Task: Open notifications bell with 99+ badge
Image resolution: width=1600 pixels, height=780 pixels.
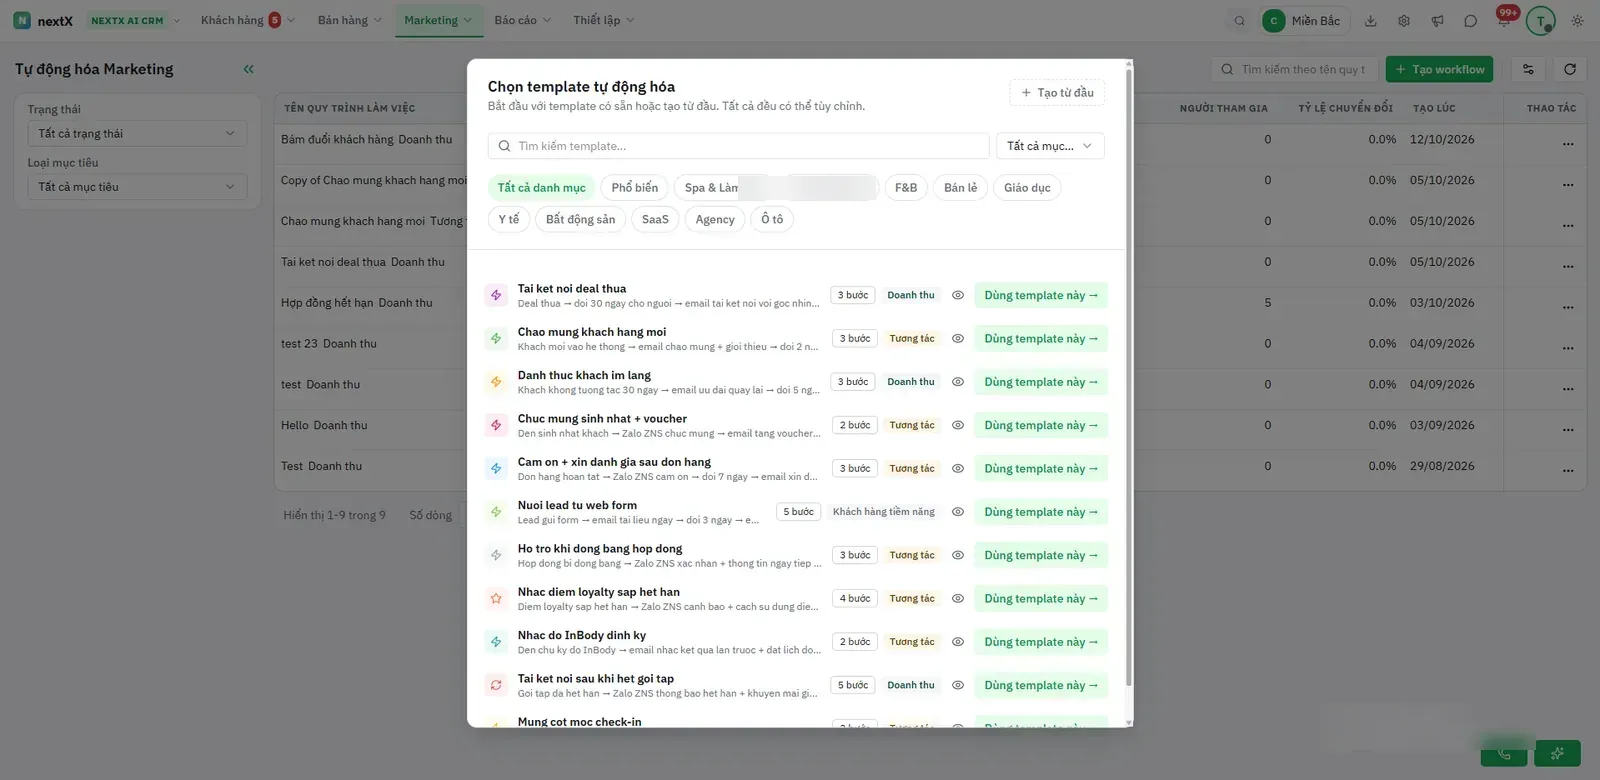Action: [1504, 20]
